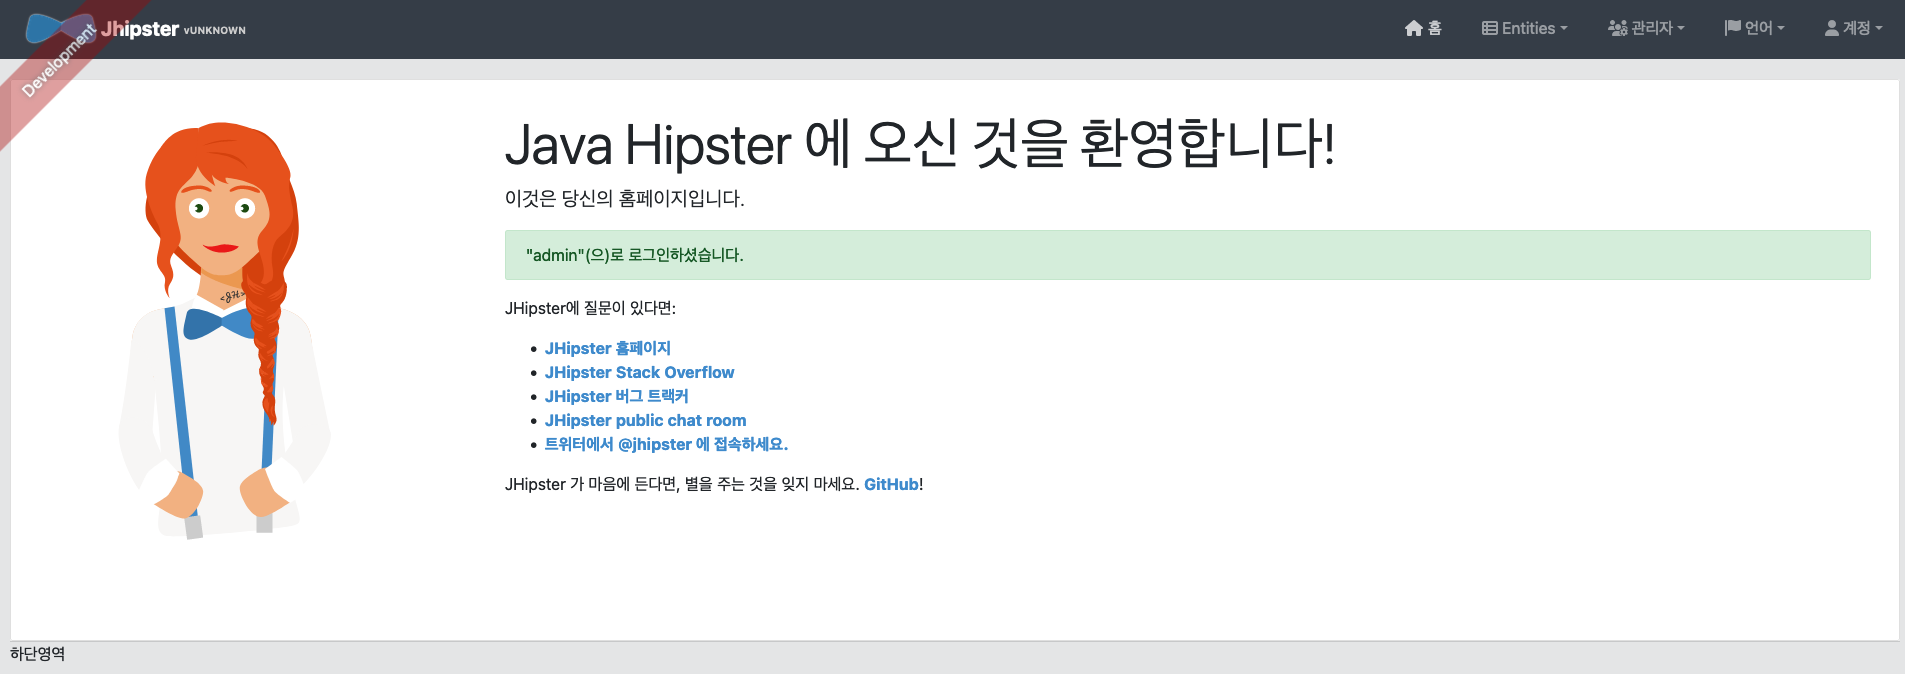Expand the 계정 dropdown caret
Screen dimensions: 1905x674
(1879, 29)
